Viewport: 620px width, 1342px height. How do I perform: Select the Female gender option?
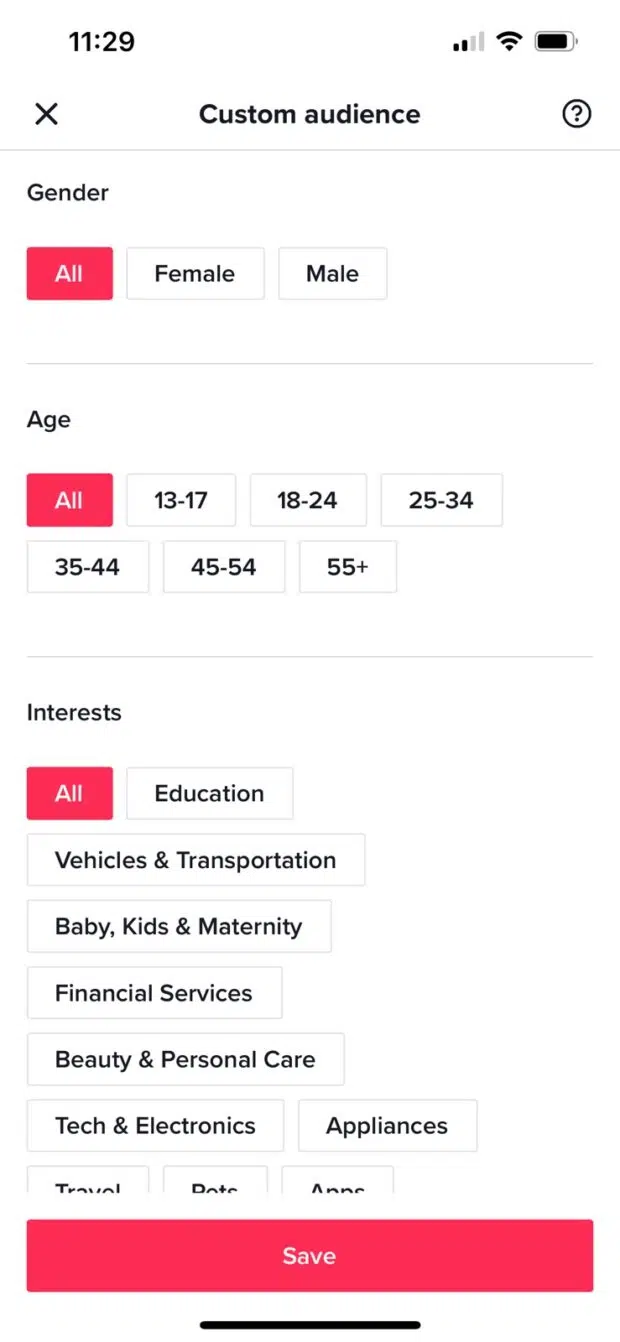tap(195, 274)
